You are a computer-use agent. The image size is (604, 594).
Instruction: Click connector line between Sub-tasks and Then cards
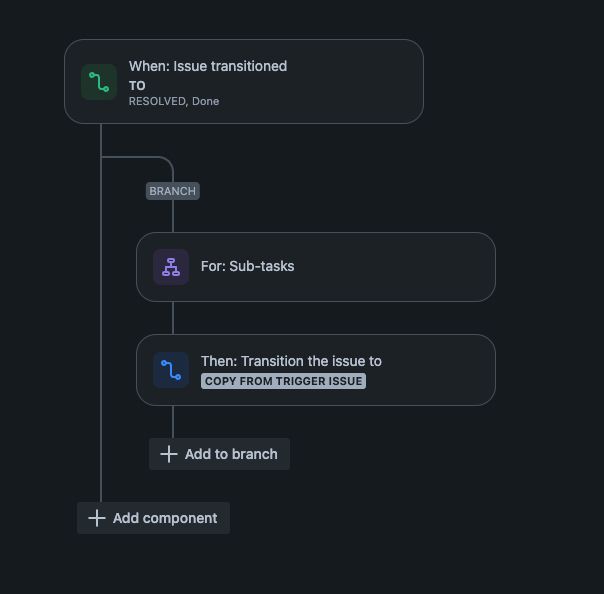(x=173, y=318)
